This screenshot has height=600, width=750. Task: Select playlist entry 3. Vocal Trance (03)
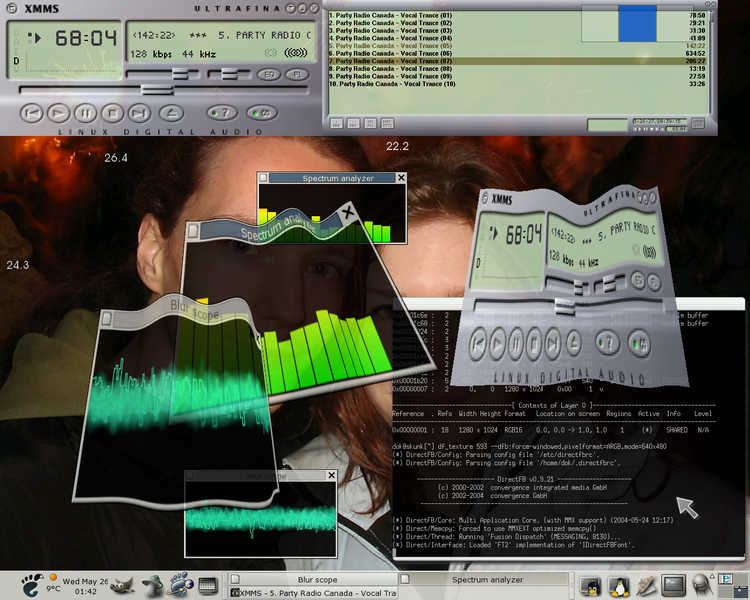pos(517,31)
